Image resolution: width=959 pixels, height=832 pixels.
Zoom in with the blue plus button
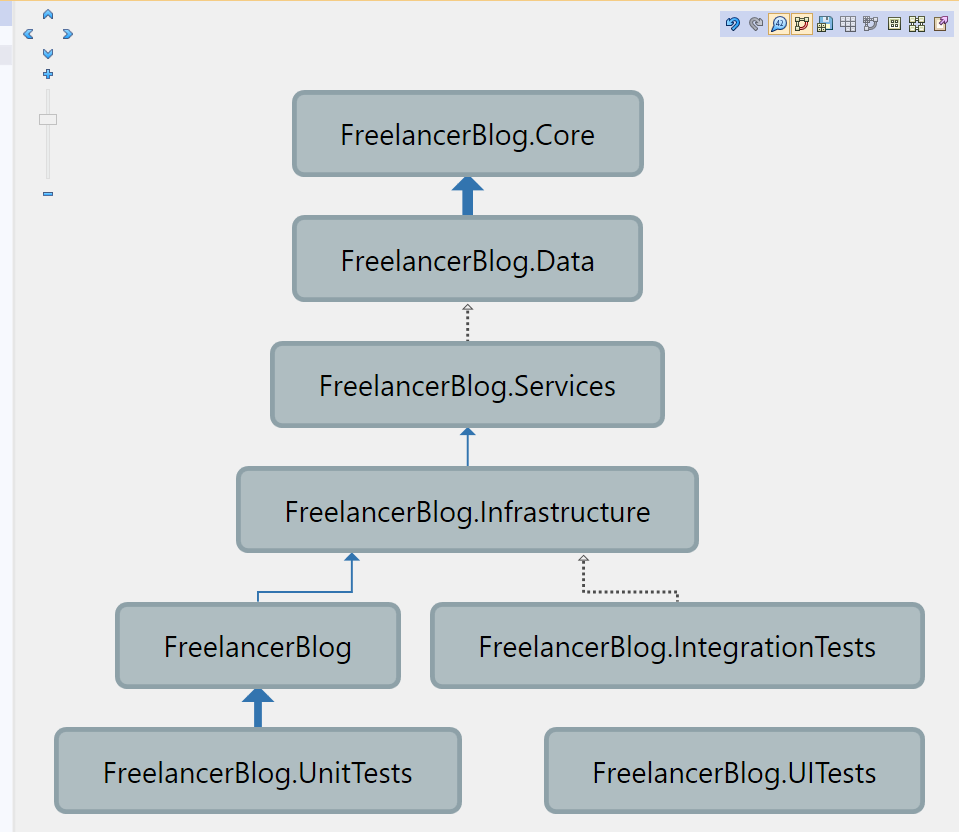click(48, 74)
